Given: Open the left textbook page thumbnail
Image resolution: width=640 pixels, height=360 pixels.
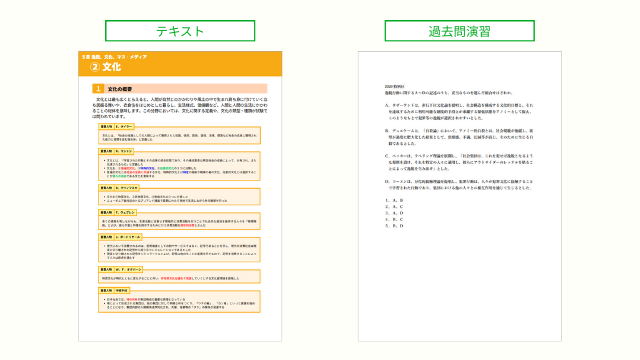Looking at the screenshot, I should click(x=180, y=196).
